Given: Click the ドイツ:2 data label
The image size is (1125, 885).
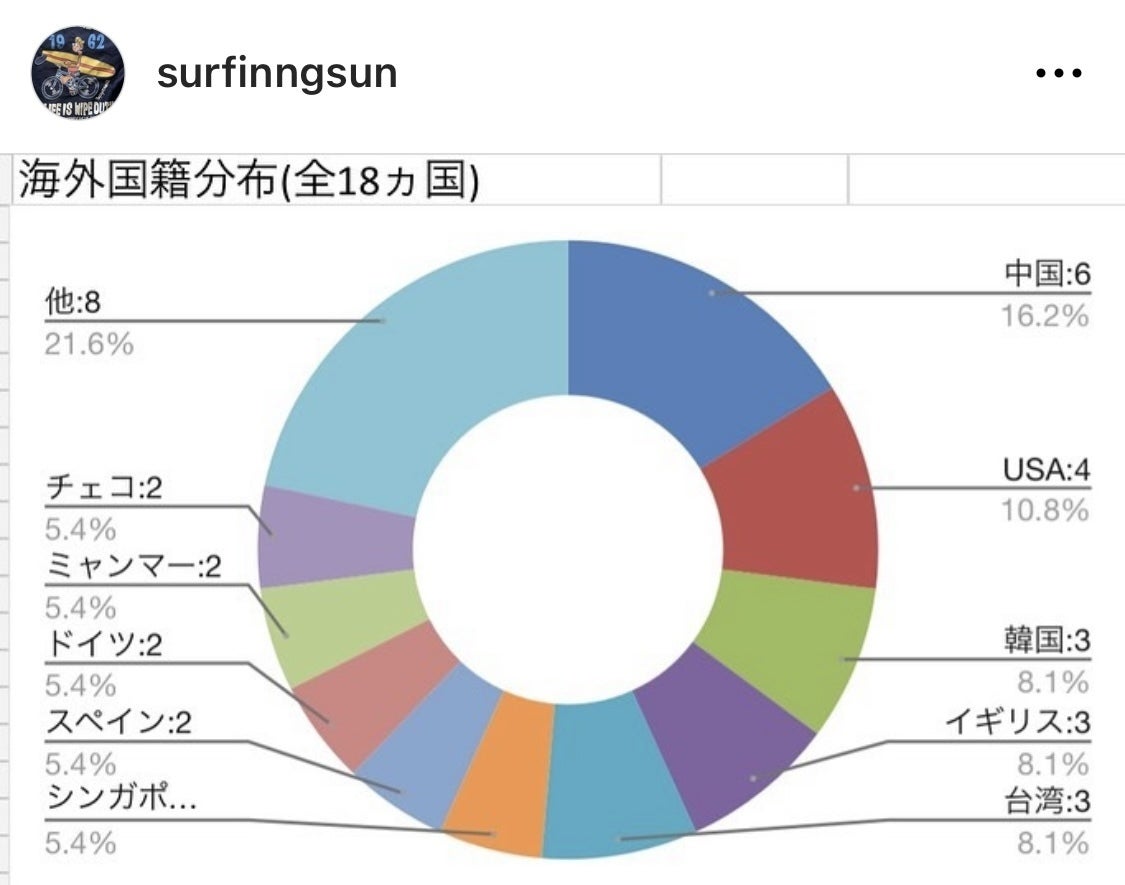Looking at the screenshot, I should (104, 645).
